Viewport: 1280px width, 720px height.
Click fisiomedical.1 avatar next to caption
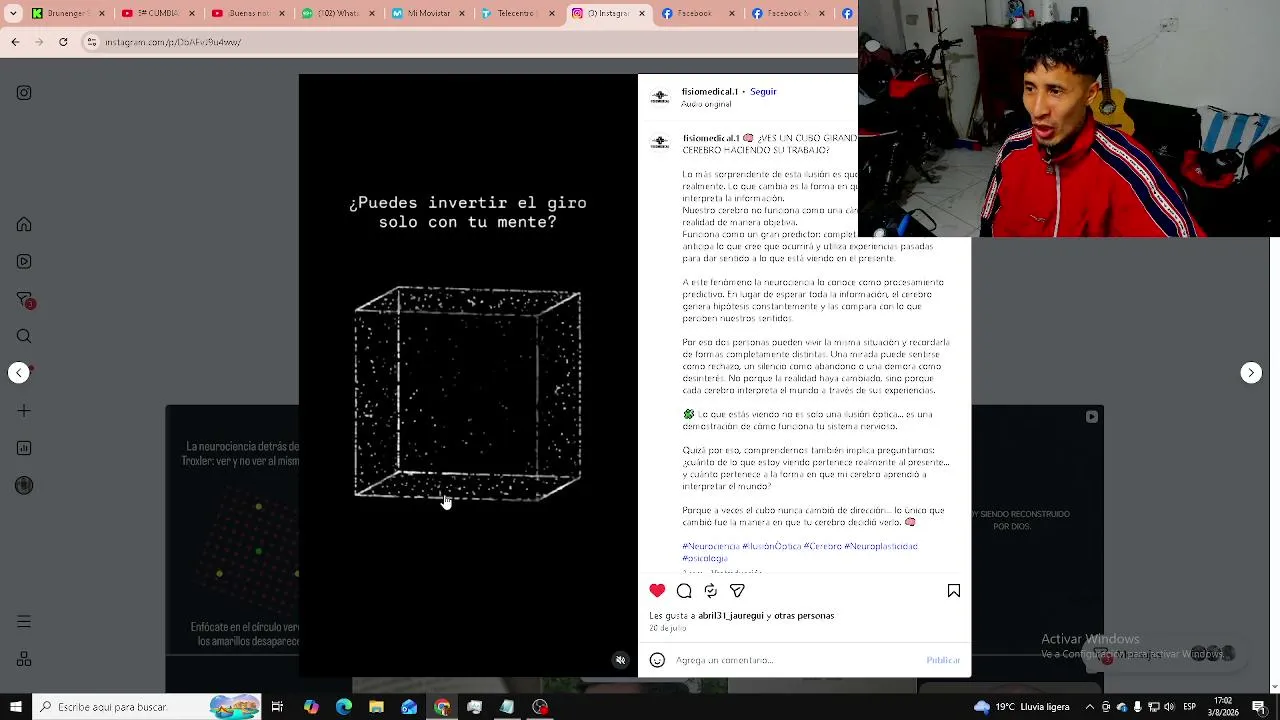tap(660, 143)
